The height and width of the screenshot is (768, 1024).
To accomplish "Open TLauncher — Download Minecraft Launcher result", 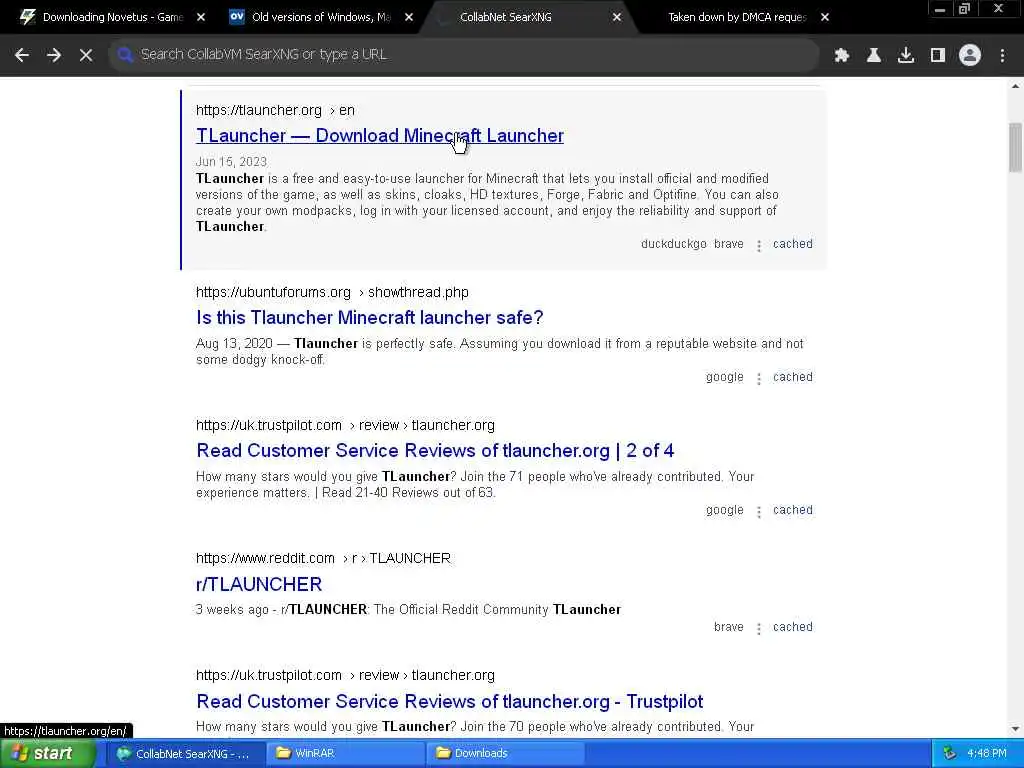I will tap(379, 136).
